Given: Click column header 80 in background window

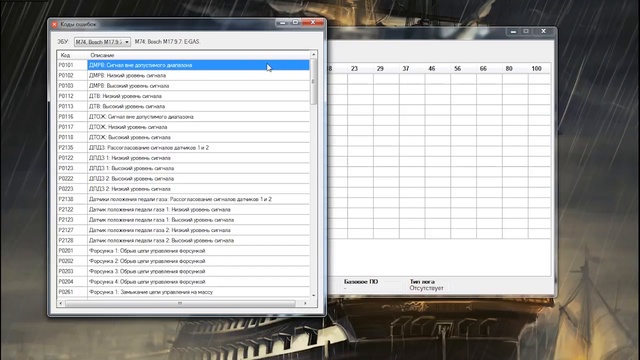Looking at the screenshot, I should (509, 69).
